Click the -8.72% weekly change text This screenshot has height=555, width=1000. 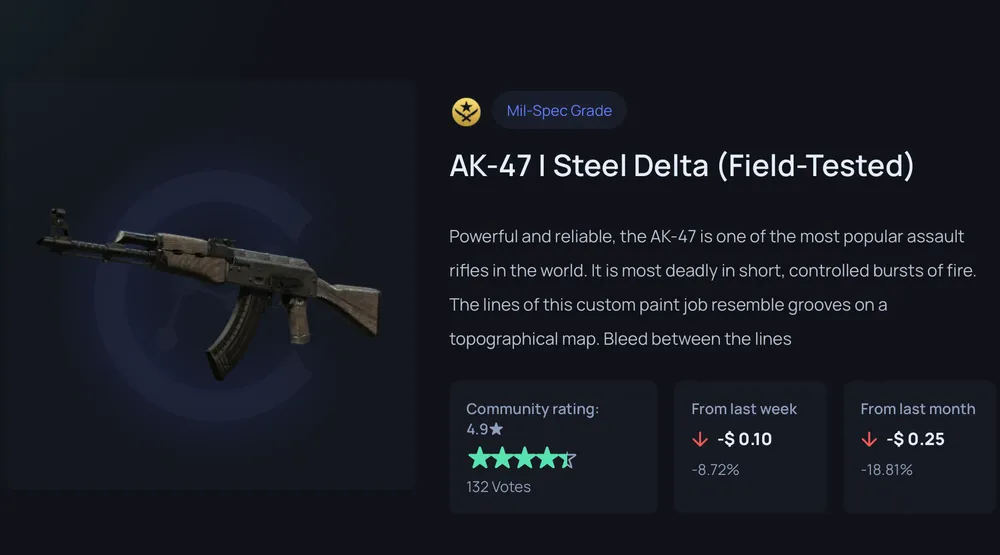(x=715, y=470)
